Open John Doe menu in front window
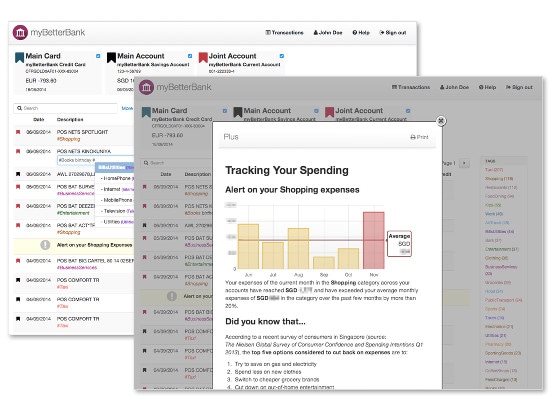This screenshot has height=413, width=550. pos(454,87)
